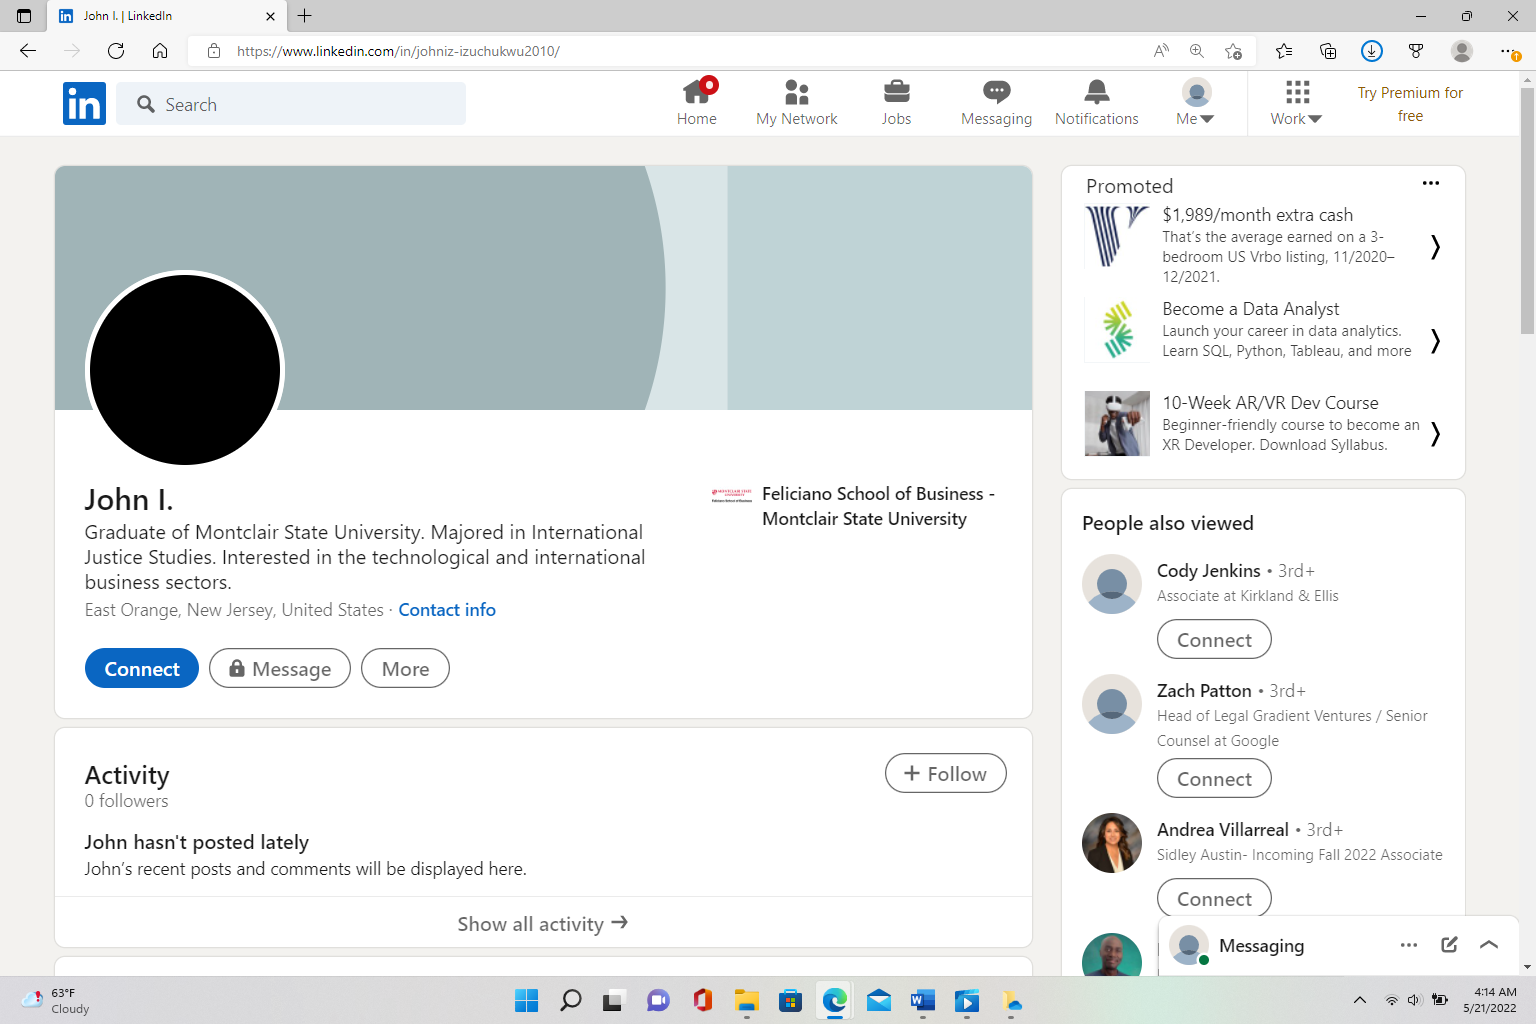
Task: Click chevron next to AR/VR Dev Course
Action: pyautogui.click(x=1435, y=433)
